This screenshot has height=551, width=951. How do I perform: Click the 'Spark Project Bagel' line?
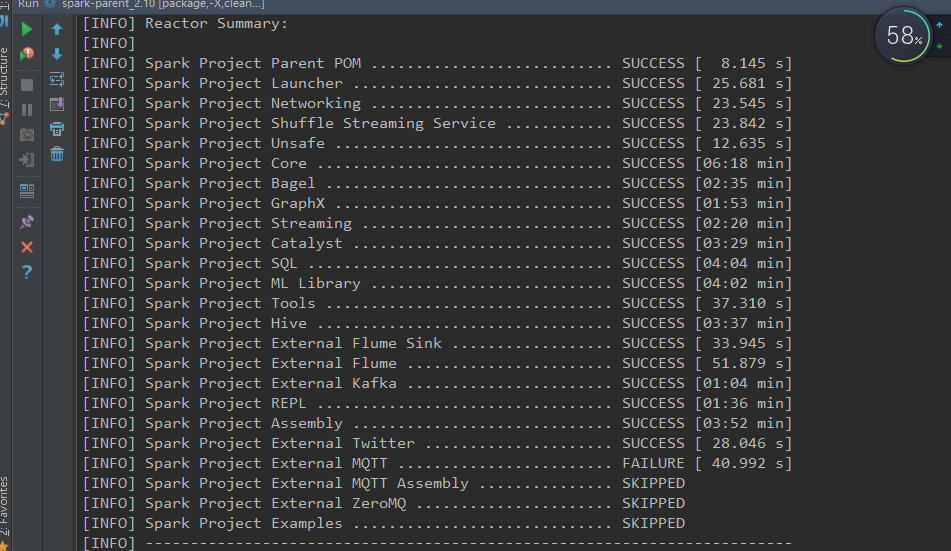pos(437,184)
